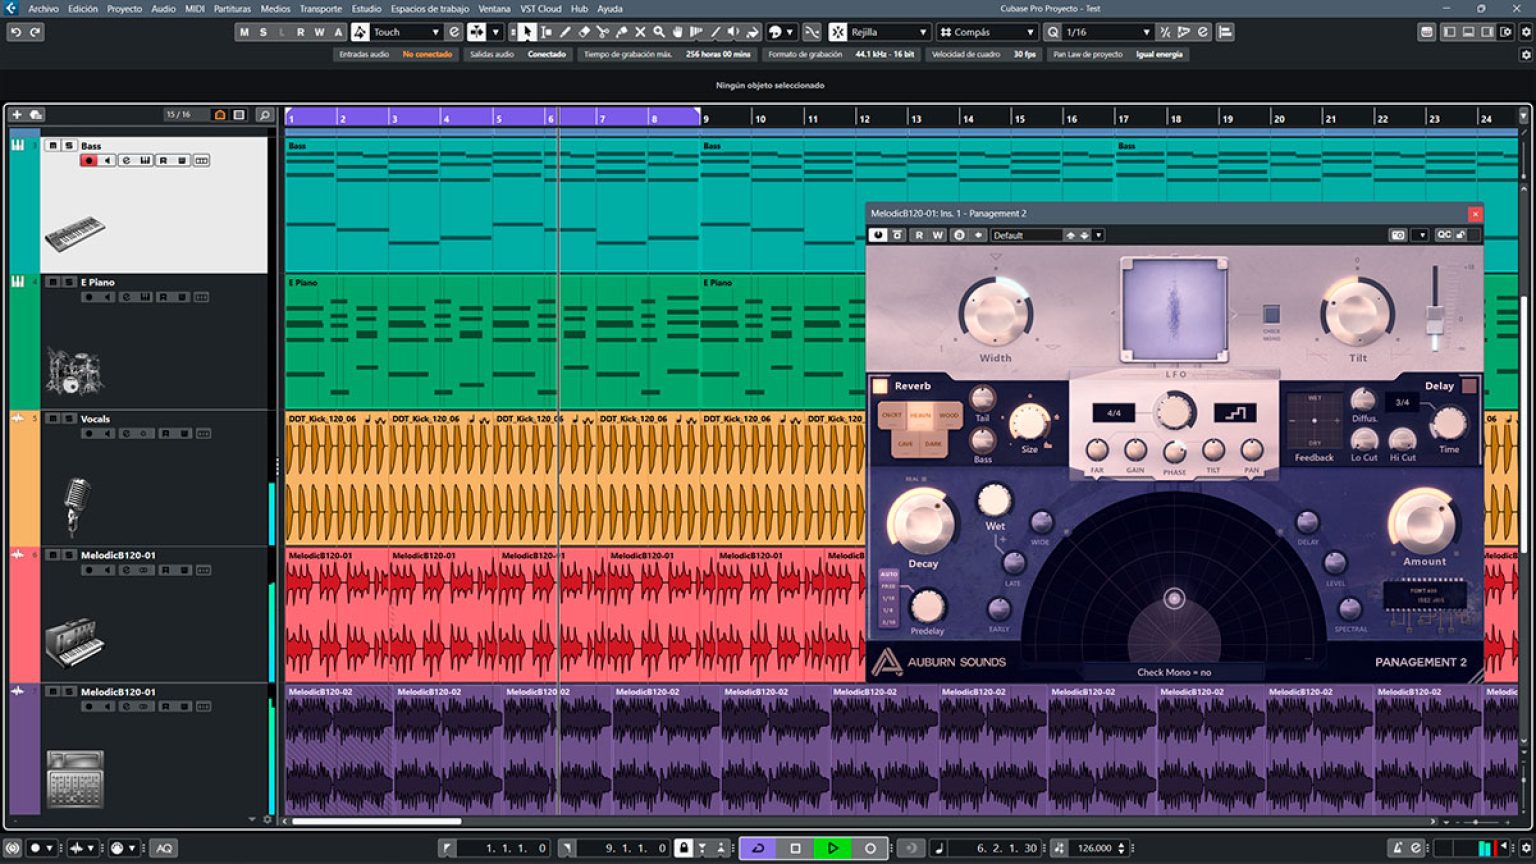Select the Erase tool
The image size is (1536, 864).
click(584, 32)
